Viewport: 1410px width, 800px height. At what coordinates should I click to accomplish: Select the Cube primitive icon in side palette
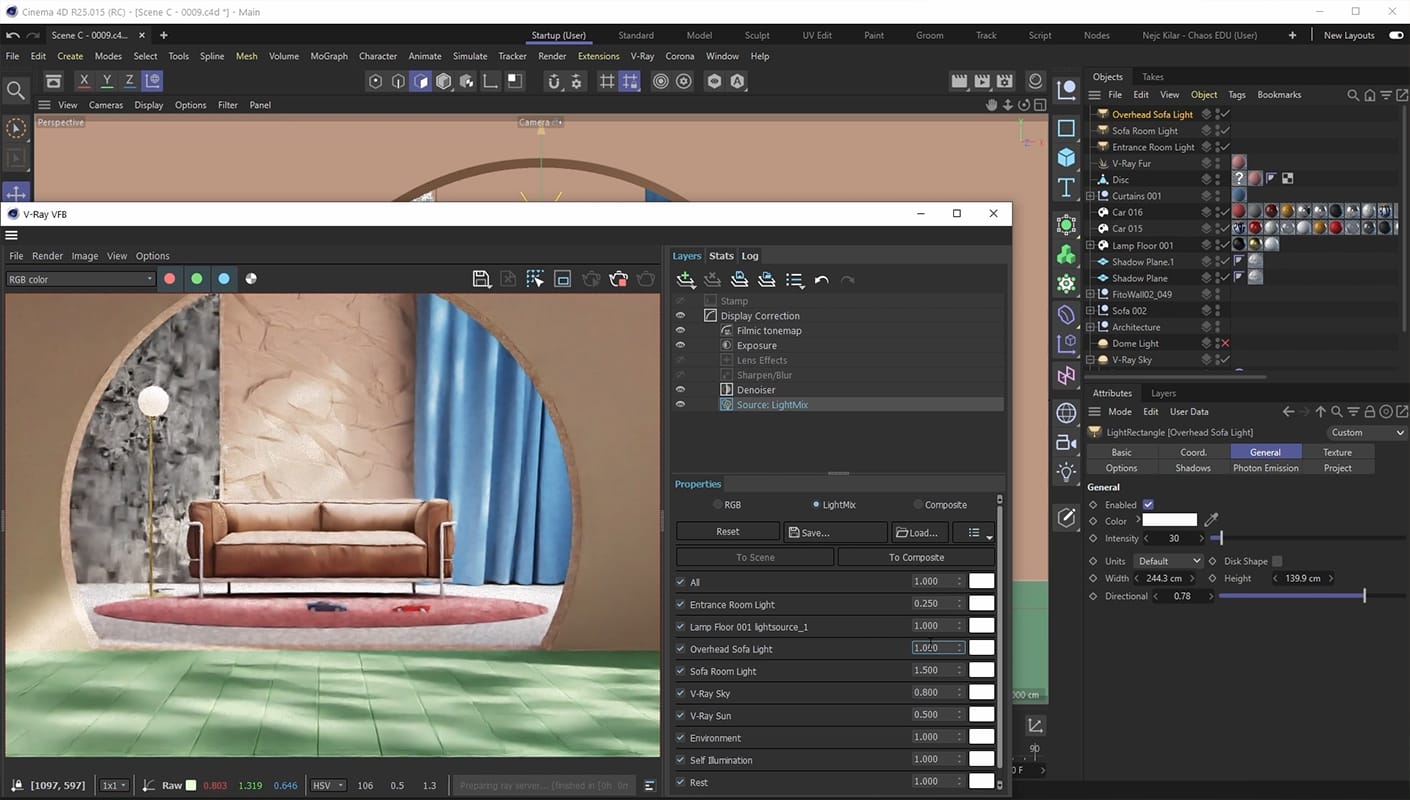click(x=1066, y=157)
